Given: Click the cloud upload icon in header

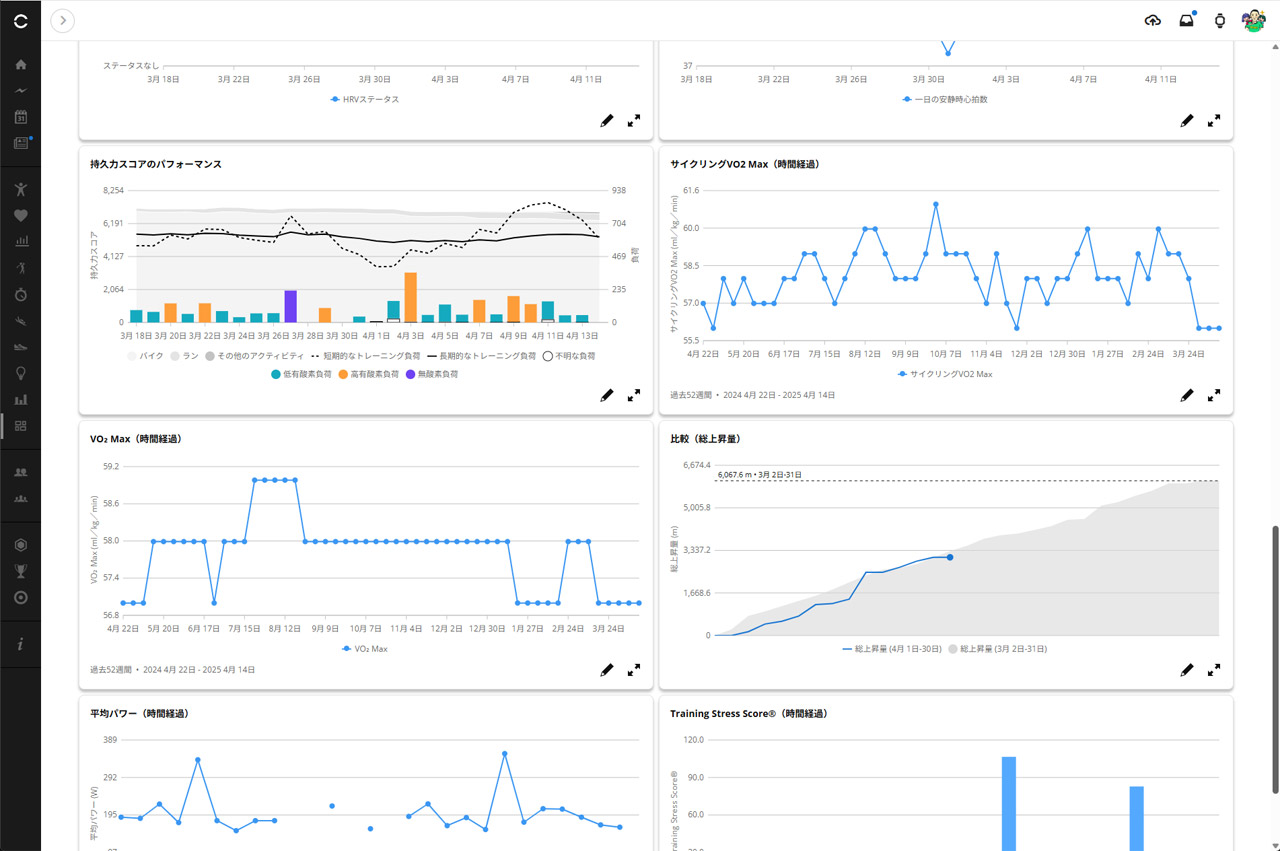Looking at the screenshot, I should (x=1153, y=20).
